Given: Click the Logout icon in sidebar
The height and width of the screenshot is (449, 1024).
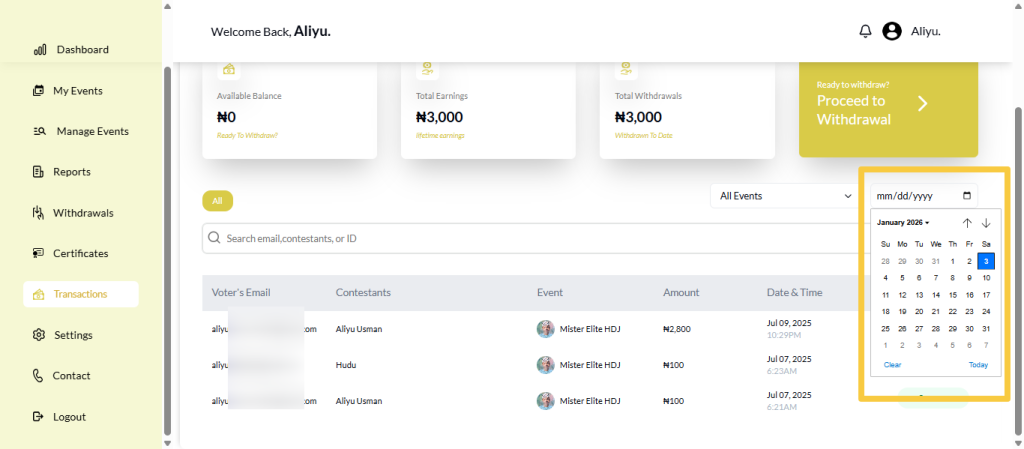Looking at the screenshot, I should point(38,416).
